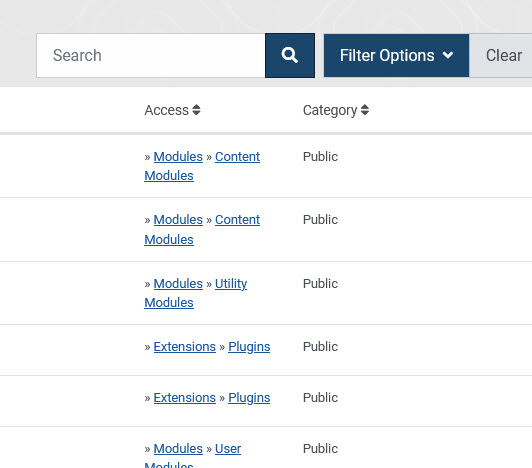532x468 pixels.
Task: Click the magnifying glass search button
Action: 290,55
